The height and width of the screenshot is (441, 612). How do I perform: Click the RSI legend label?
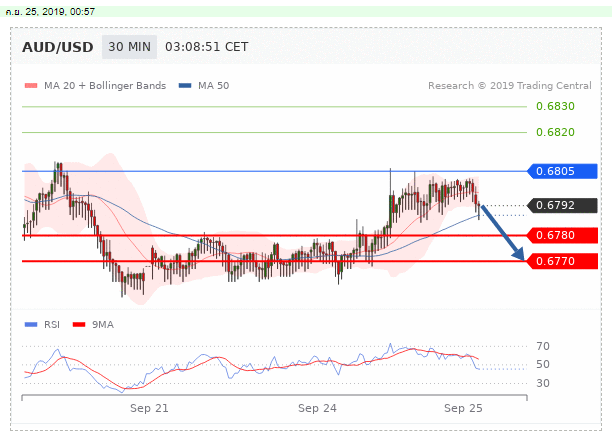[52, 325]
